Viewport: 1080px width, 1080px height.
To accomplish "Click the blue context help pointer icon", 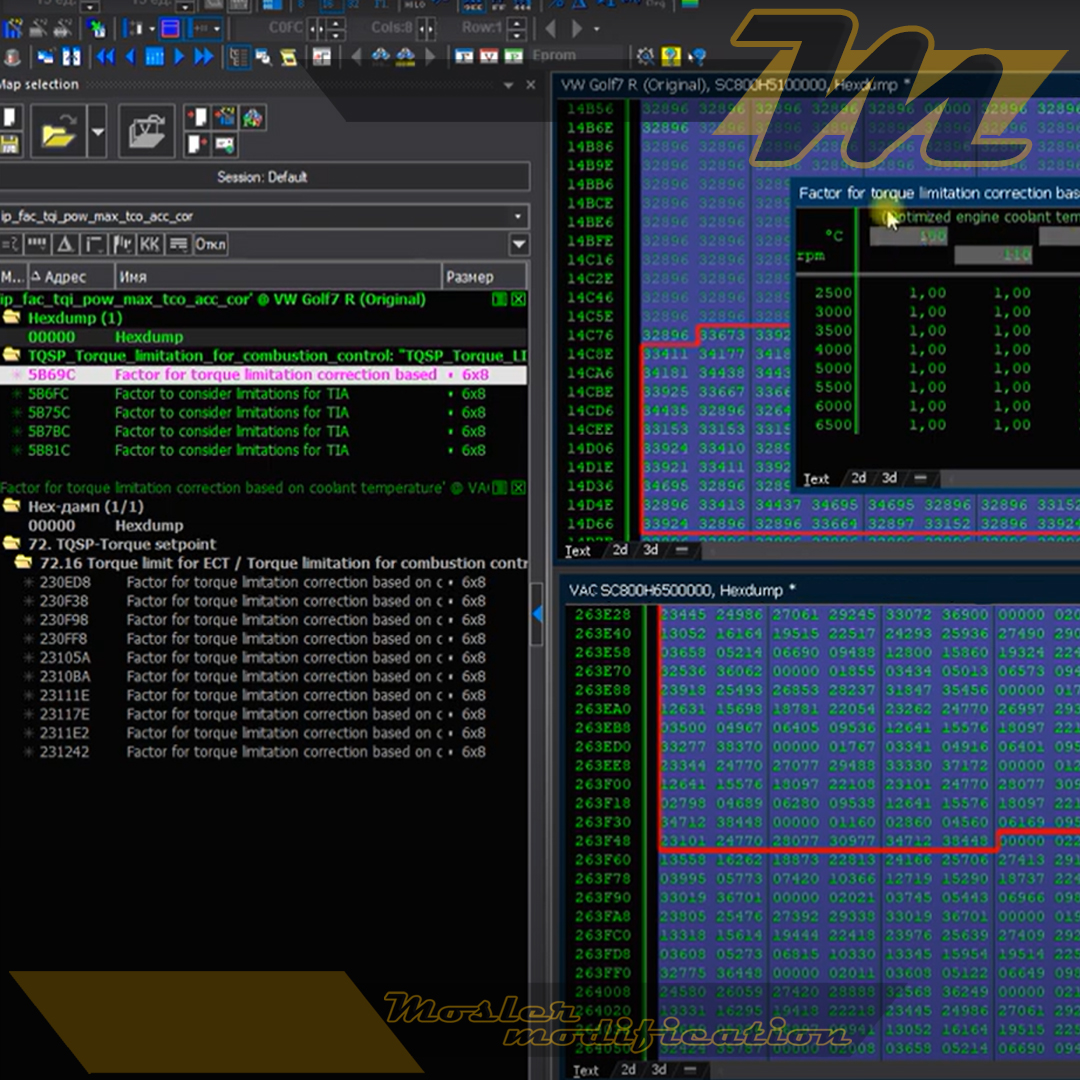I will point(697,56).
